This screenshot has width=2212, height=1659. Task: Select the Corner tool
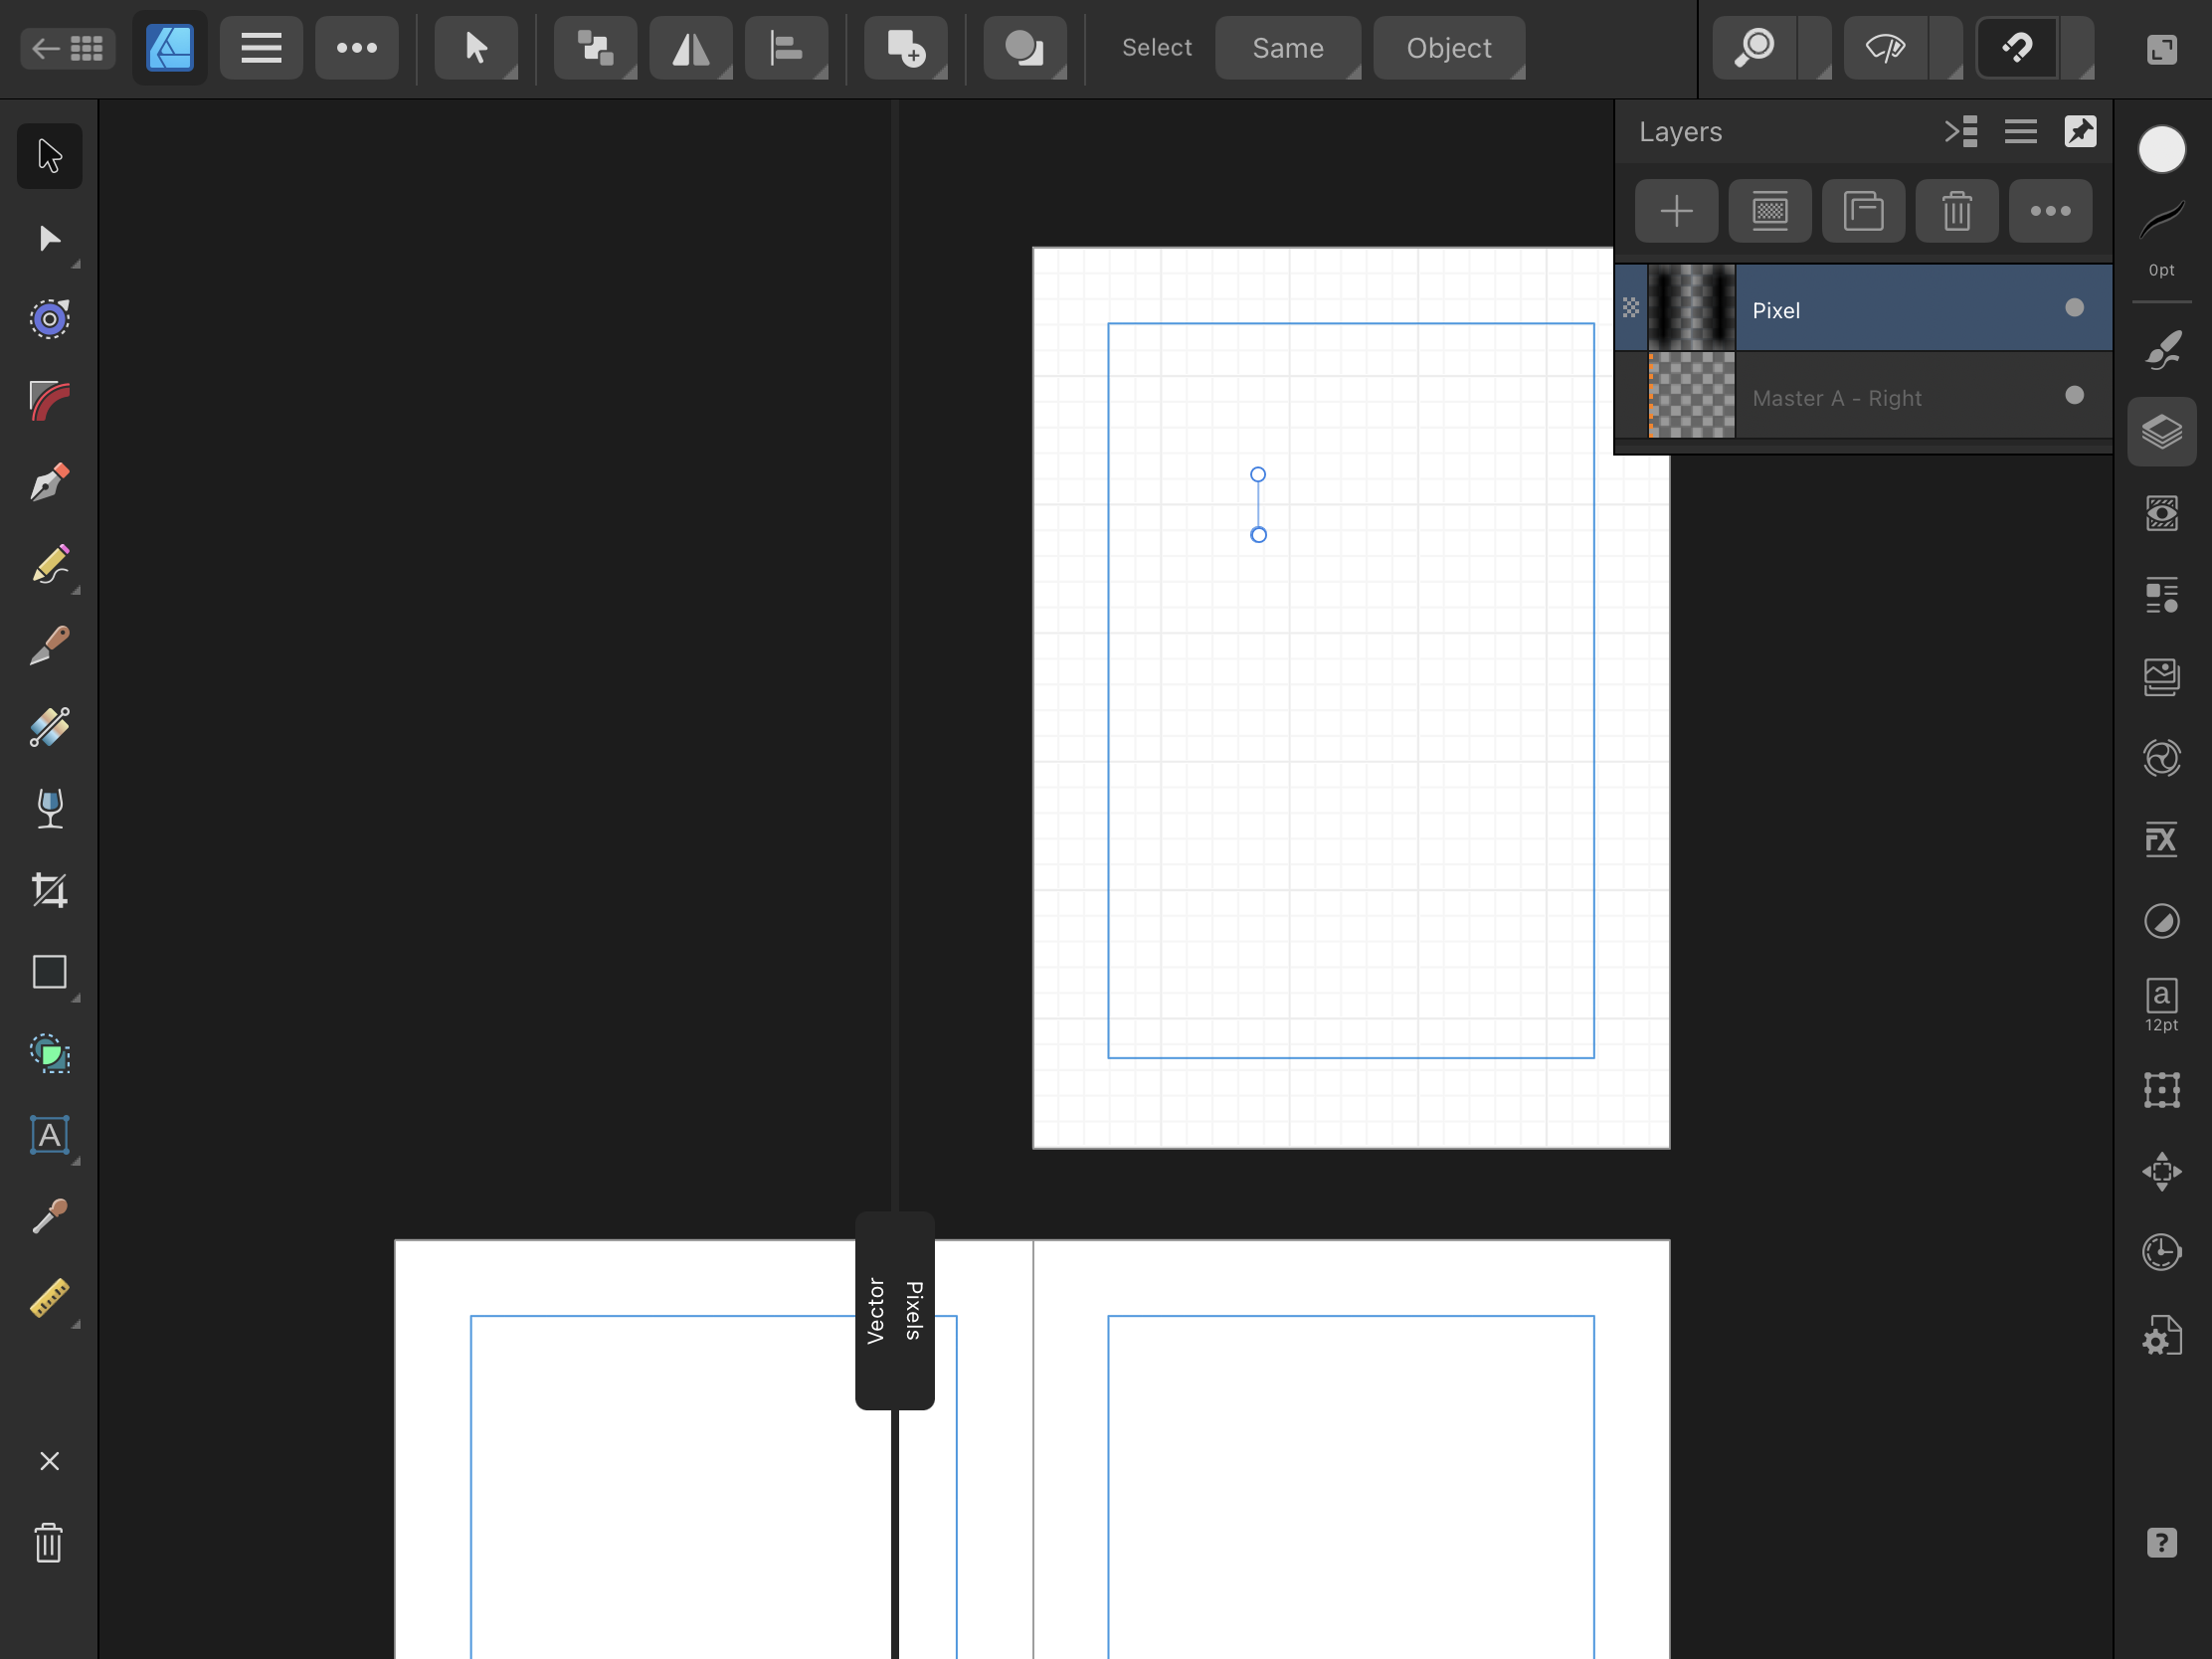pos(49,401)
